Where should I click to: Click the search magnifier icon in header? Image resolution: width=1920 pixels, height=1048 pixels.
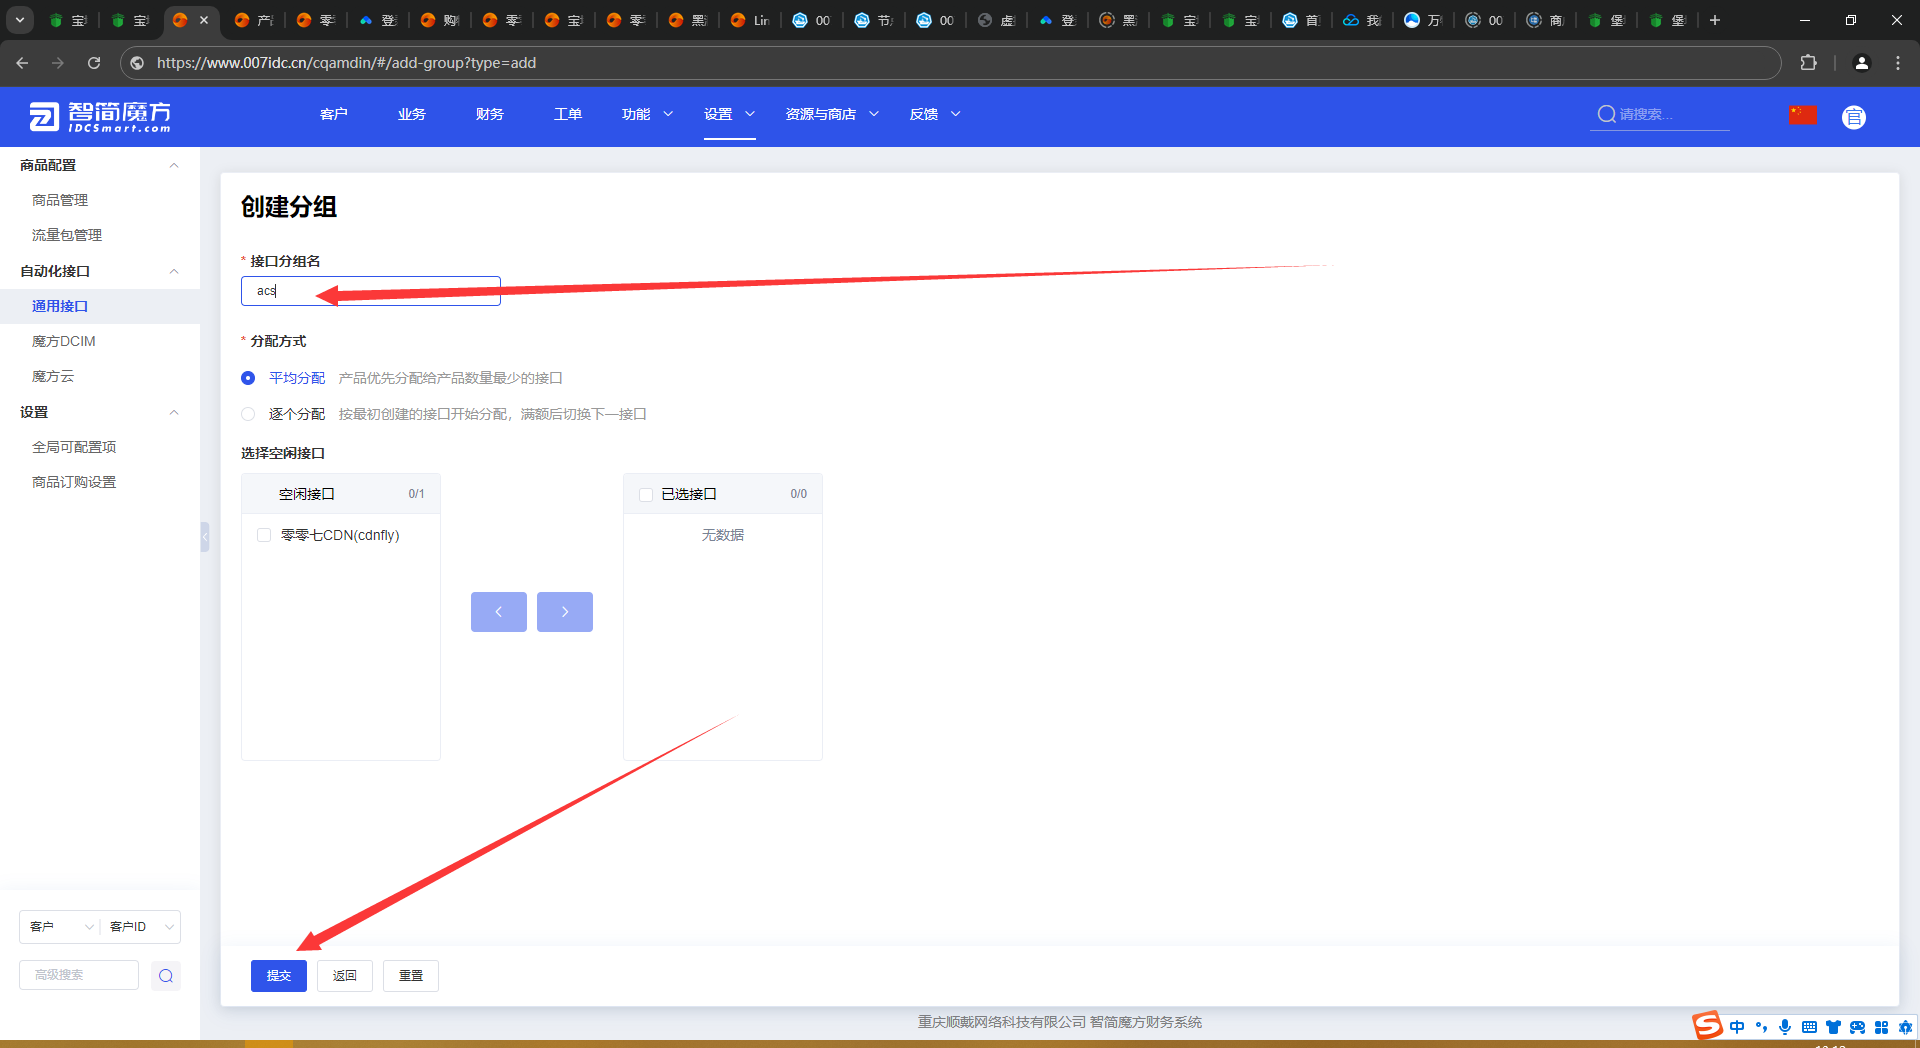click(1606, 114)
